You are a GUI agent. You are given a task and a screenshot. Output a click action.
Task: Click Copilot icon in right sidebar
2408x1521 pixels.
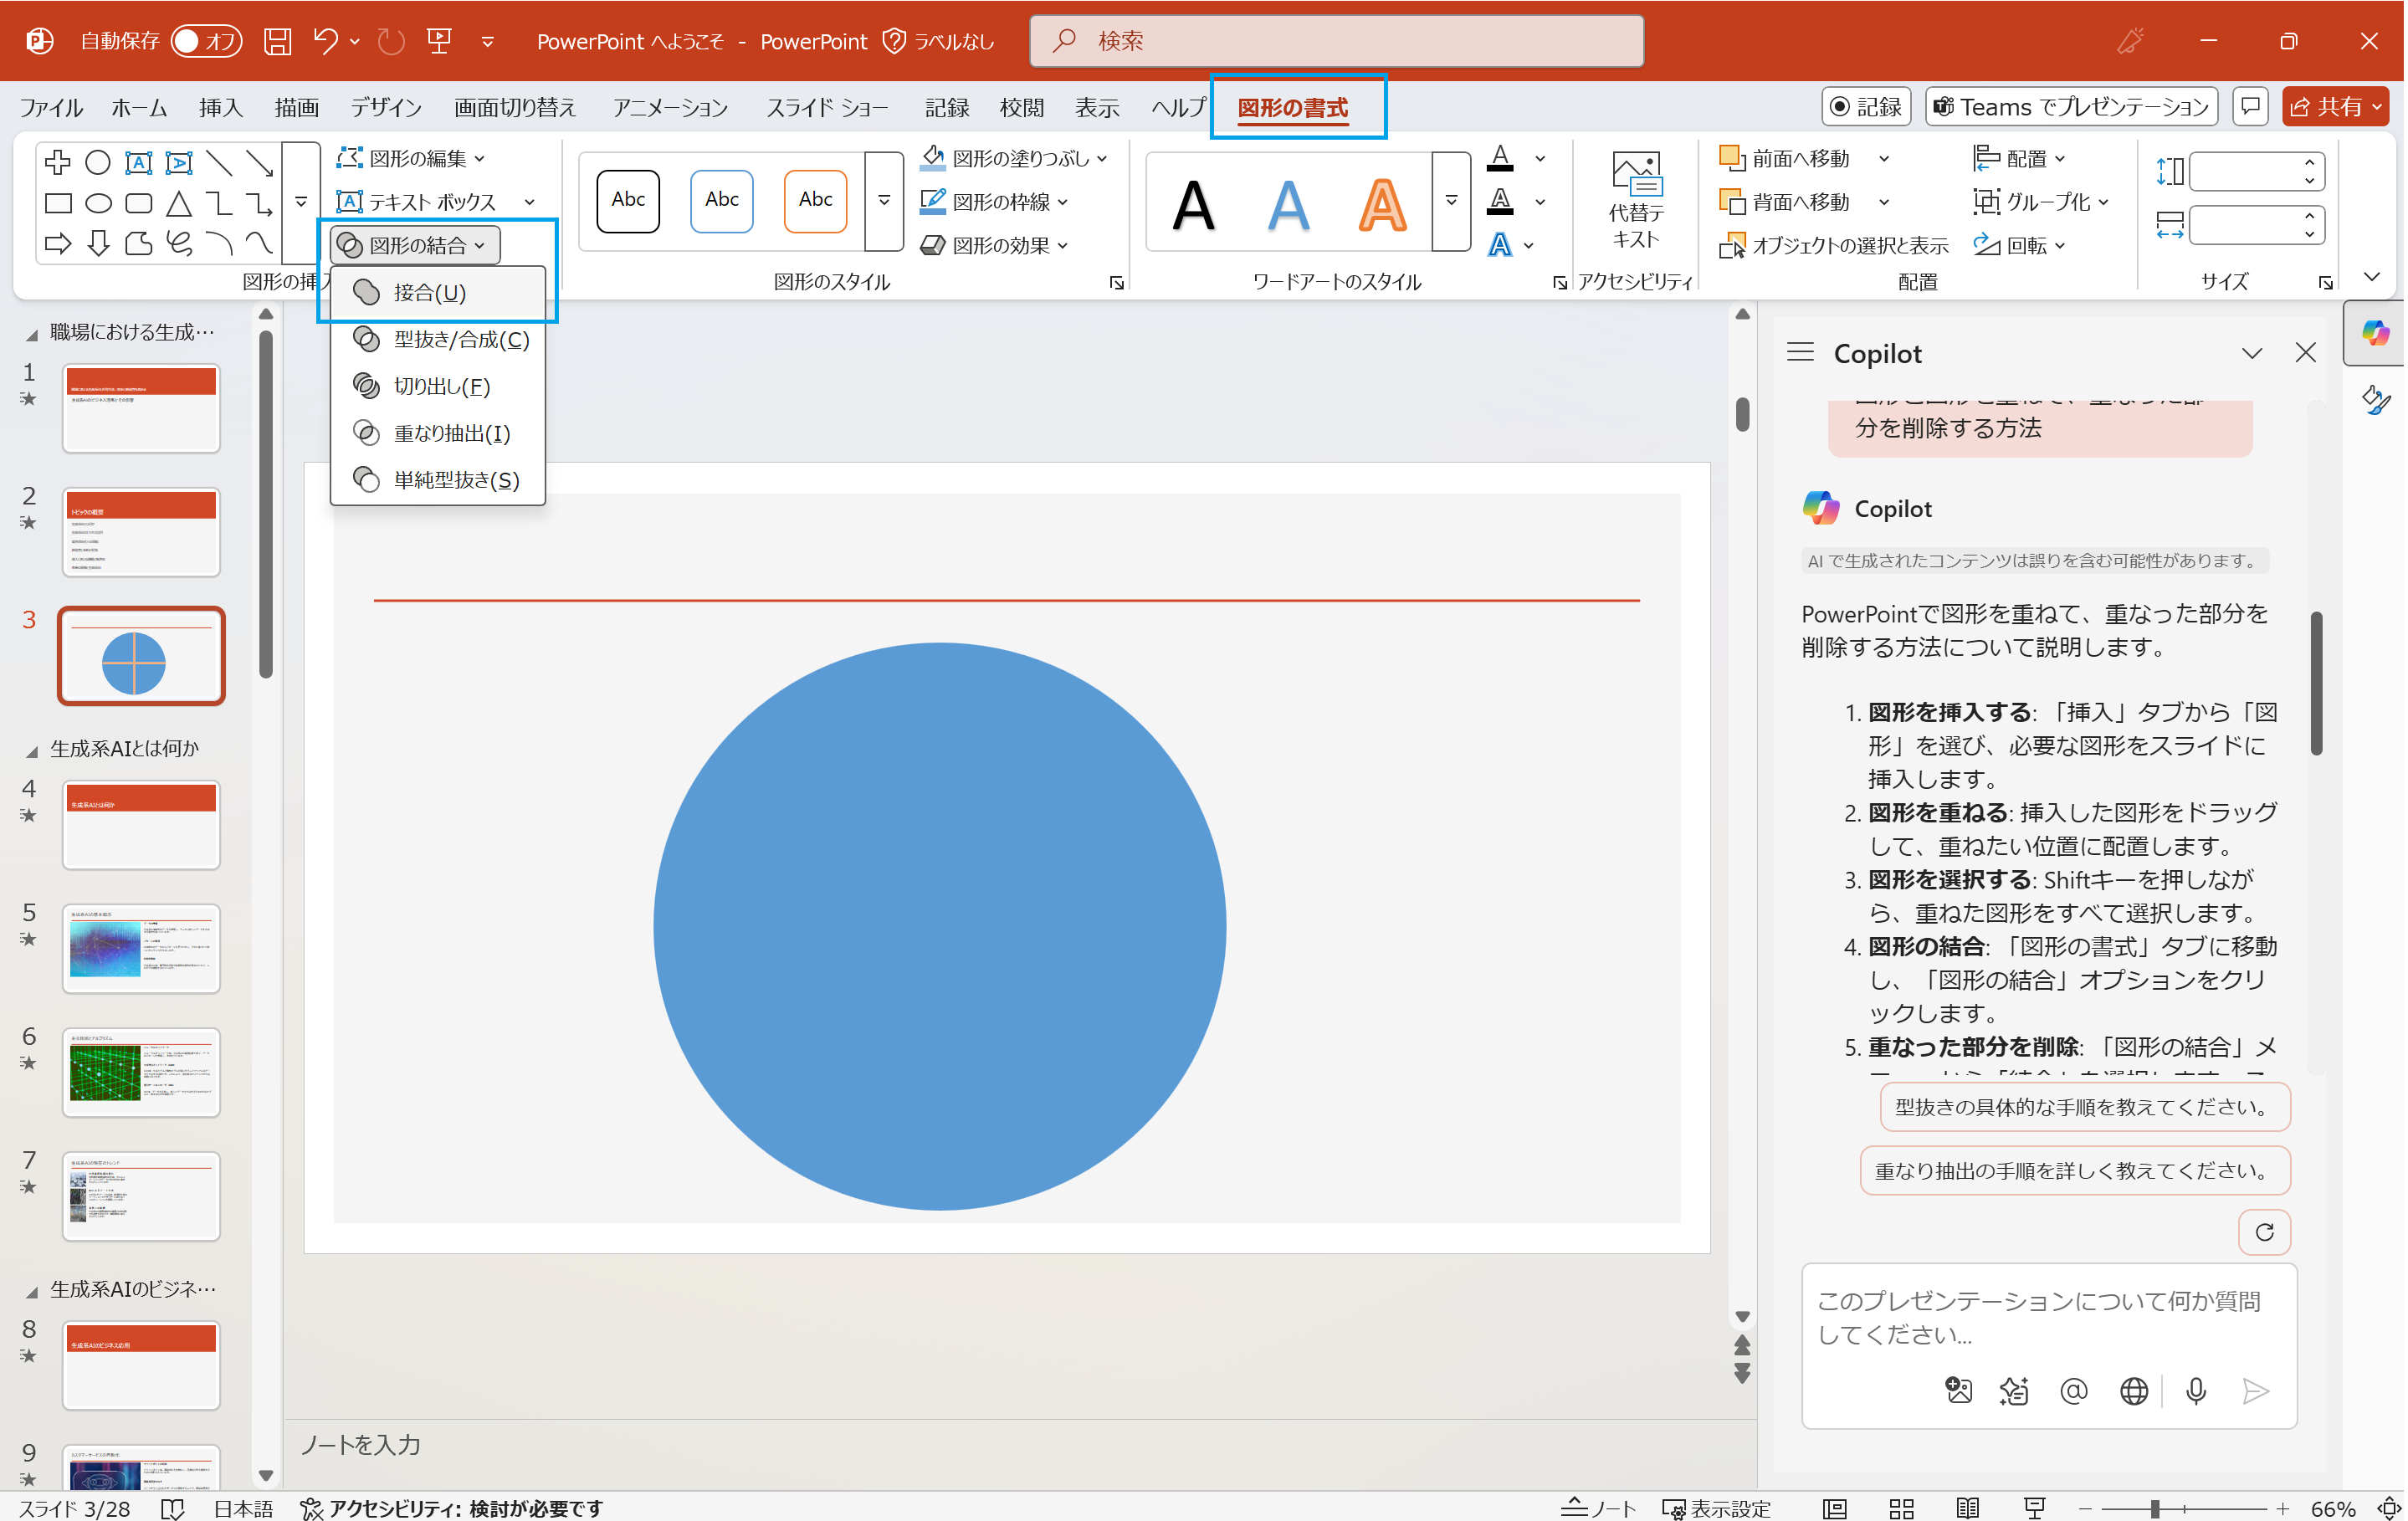pyautogui.click(x=2374, y=332)
